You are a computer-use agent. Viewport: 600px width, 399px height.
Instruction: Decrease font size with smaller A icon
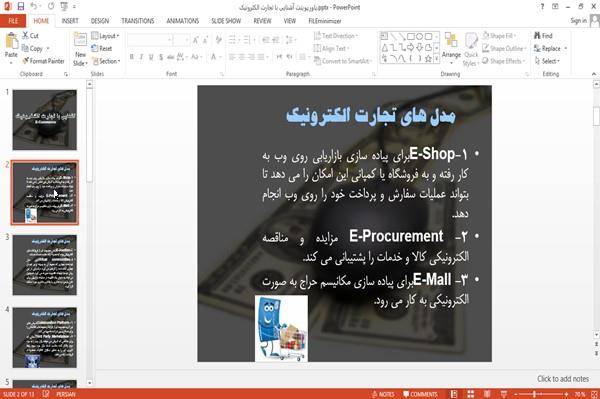pos(206,40)
